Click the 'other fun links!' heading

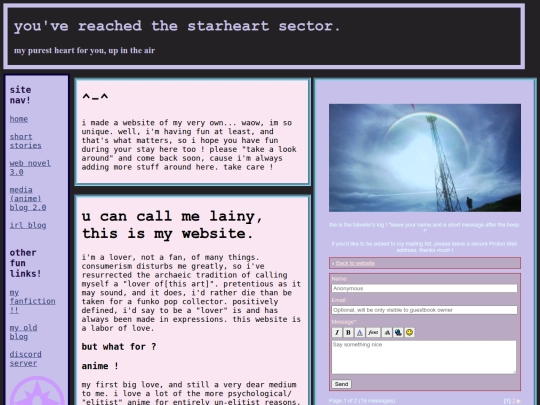(x=25, y=263)
